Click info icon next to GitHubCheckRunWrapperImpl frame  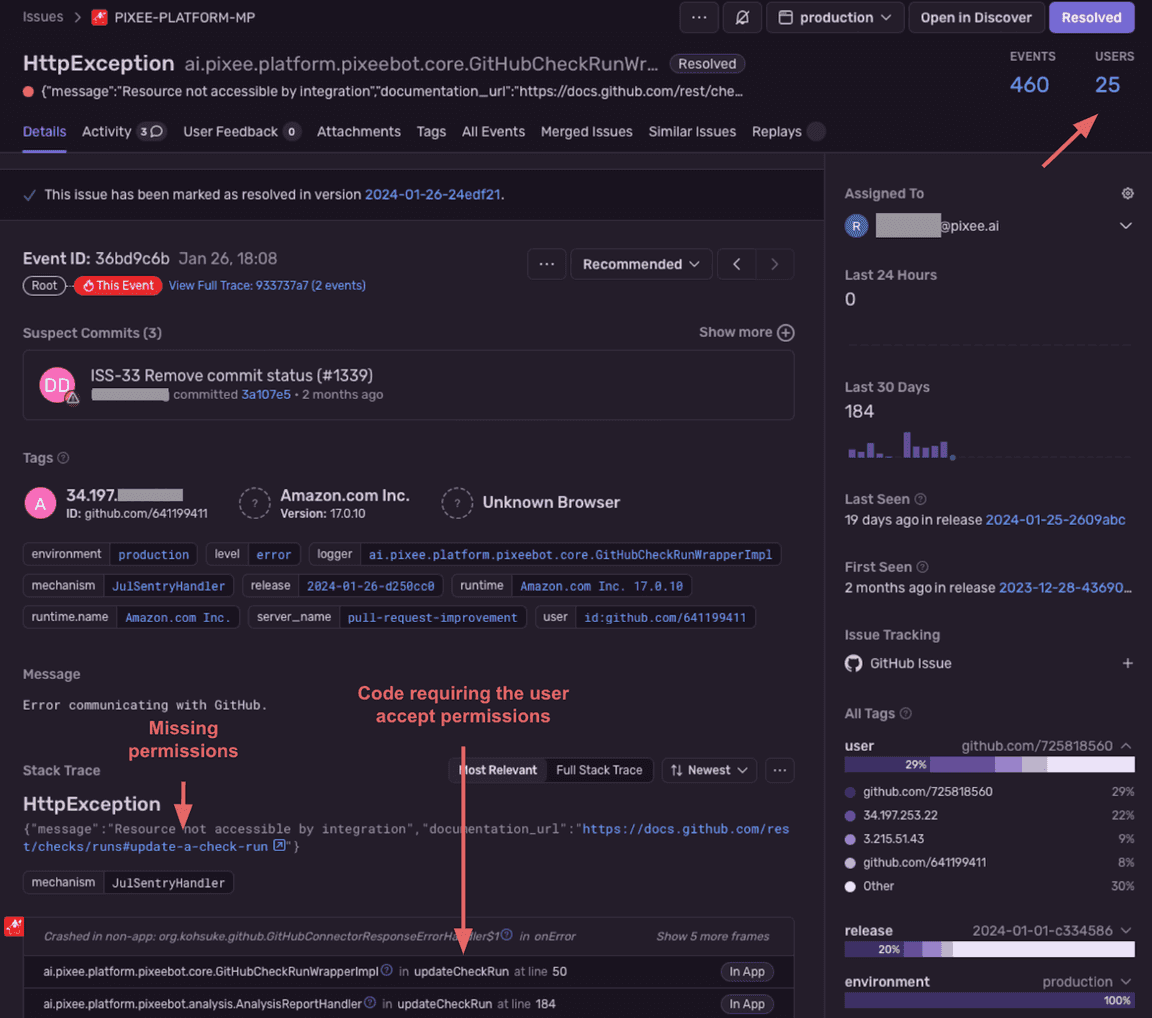pyautogui.click(x=387, y=970)
